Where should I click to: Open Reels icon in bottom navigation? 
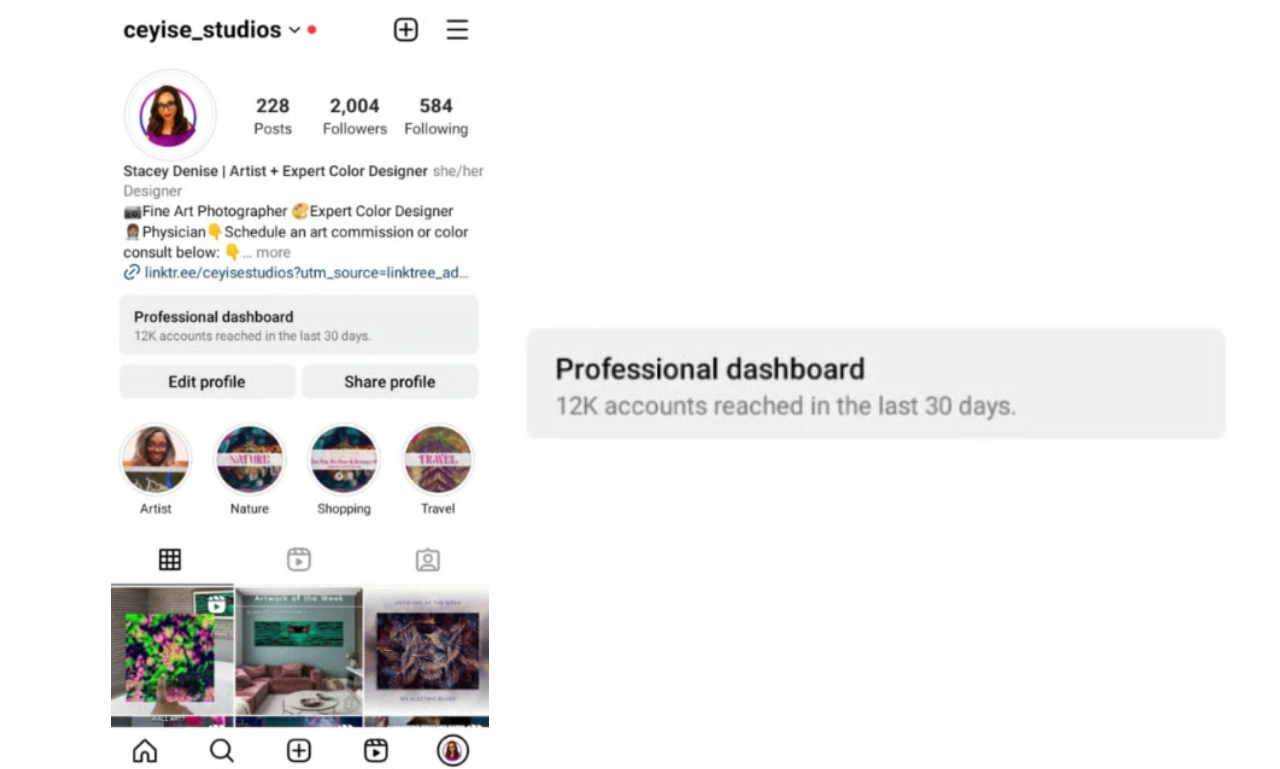tap(376, 751)
